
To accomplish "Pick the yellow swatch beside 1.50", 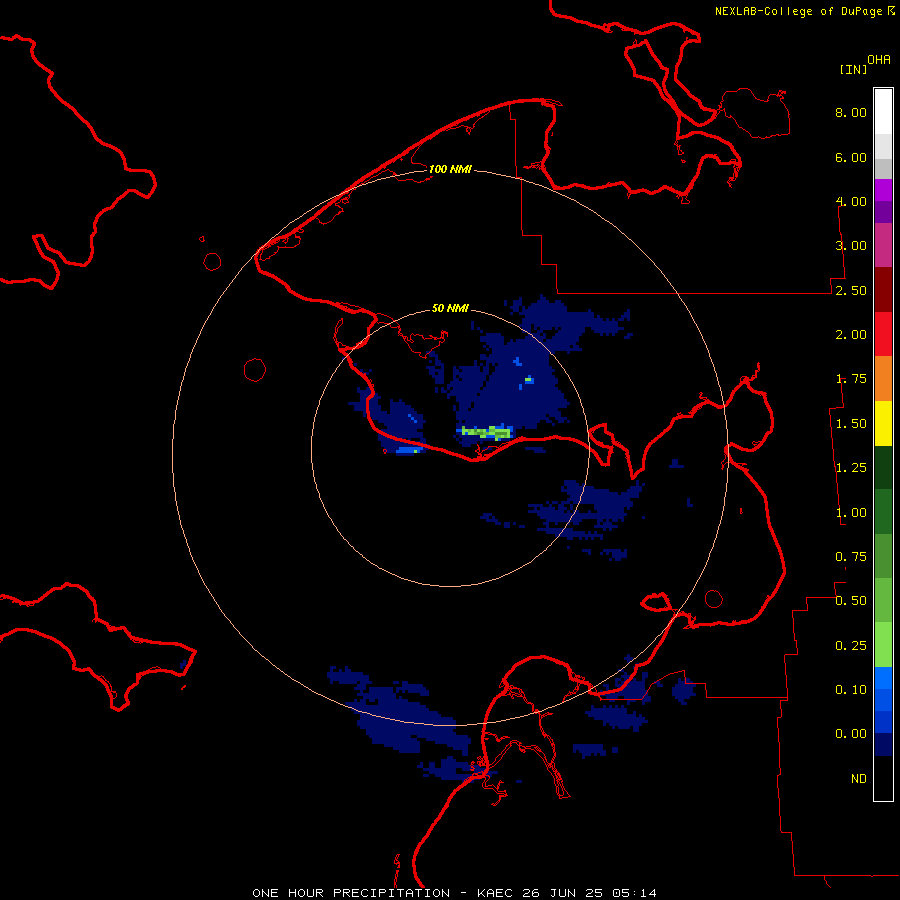I will 883,423.
